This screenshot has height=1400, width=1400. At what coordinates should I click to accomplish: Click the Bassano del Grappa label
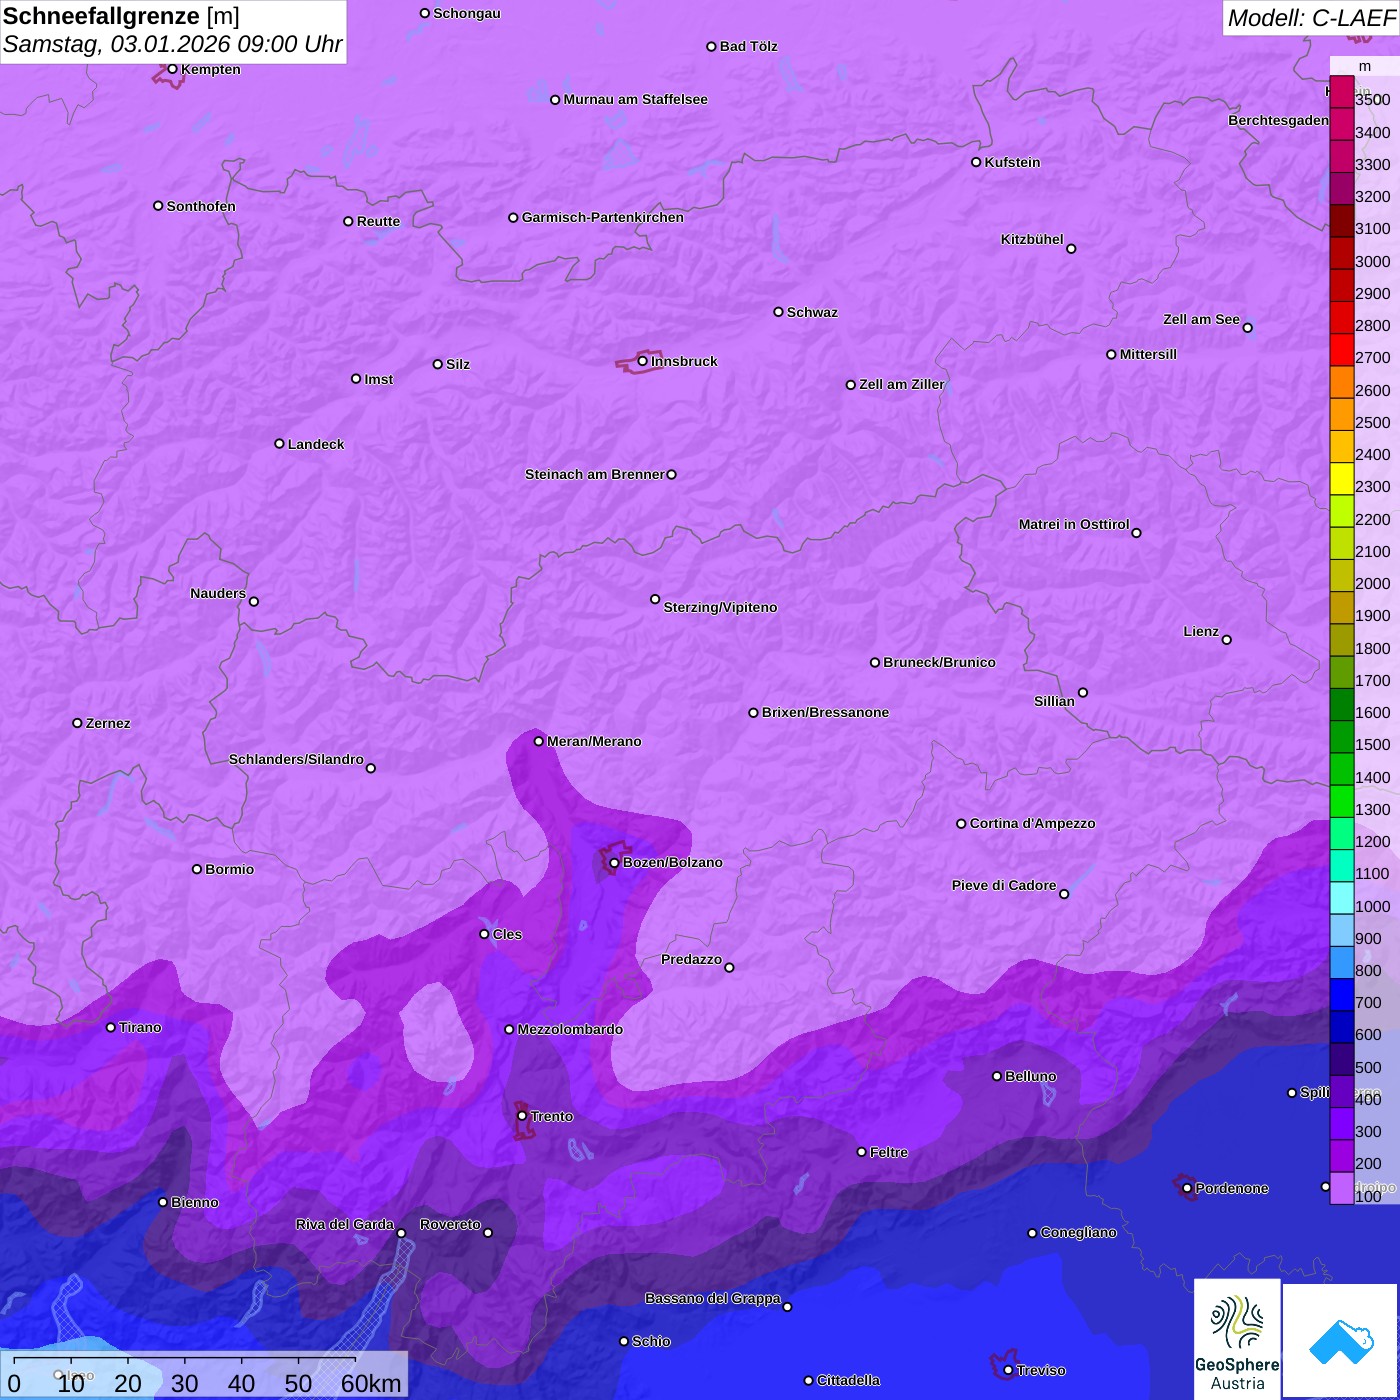(713, 1298)
